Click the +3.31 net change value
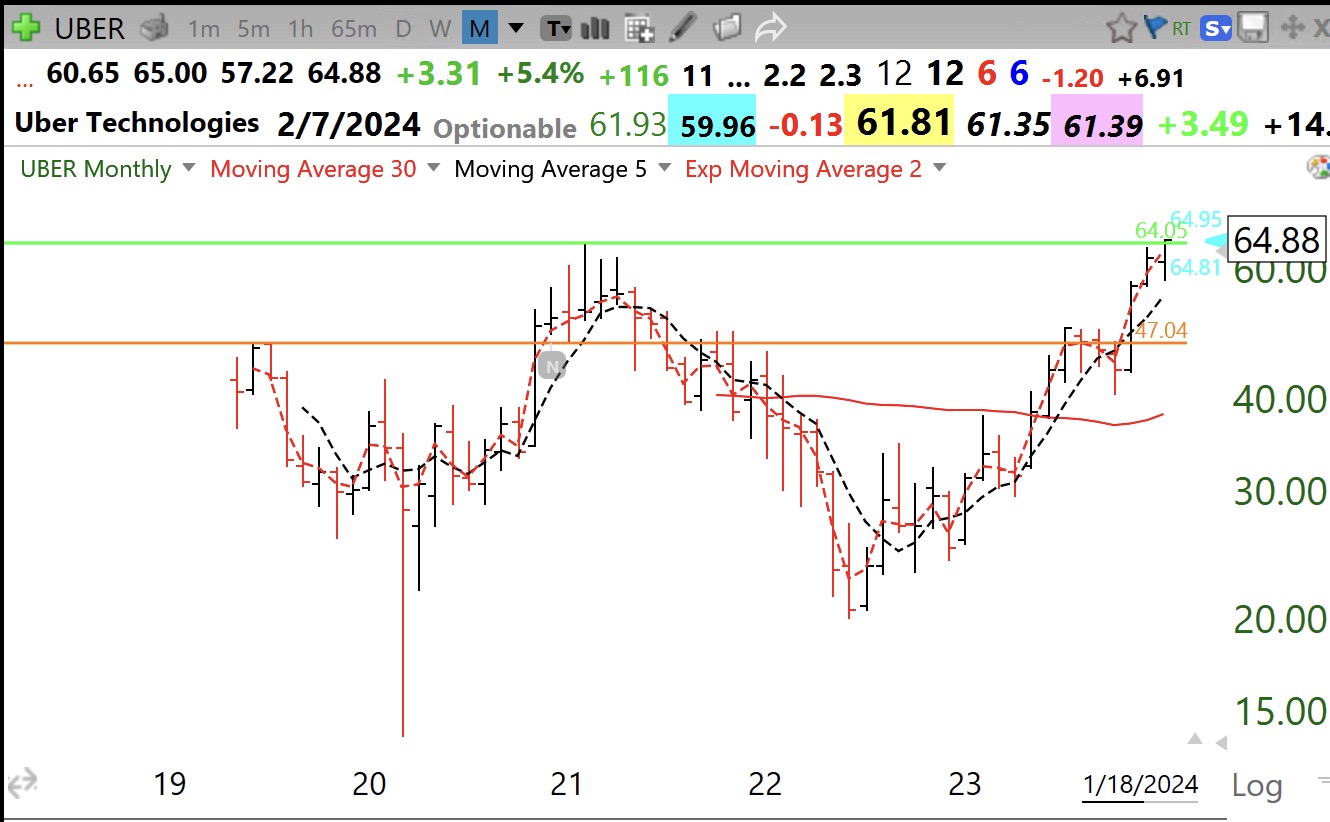The height and width of the screenshot is (822, 1330). point(438,74)
